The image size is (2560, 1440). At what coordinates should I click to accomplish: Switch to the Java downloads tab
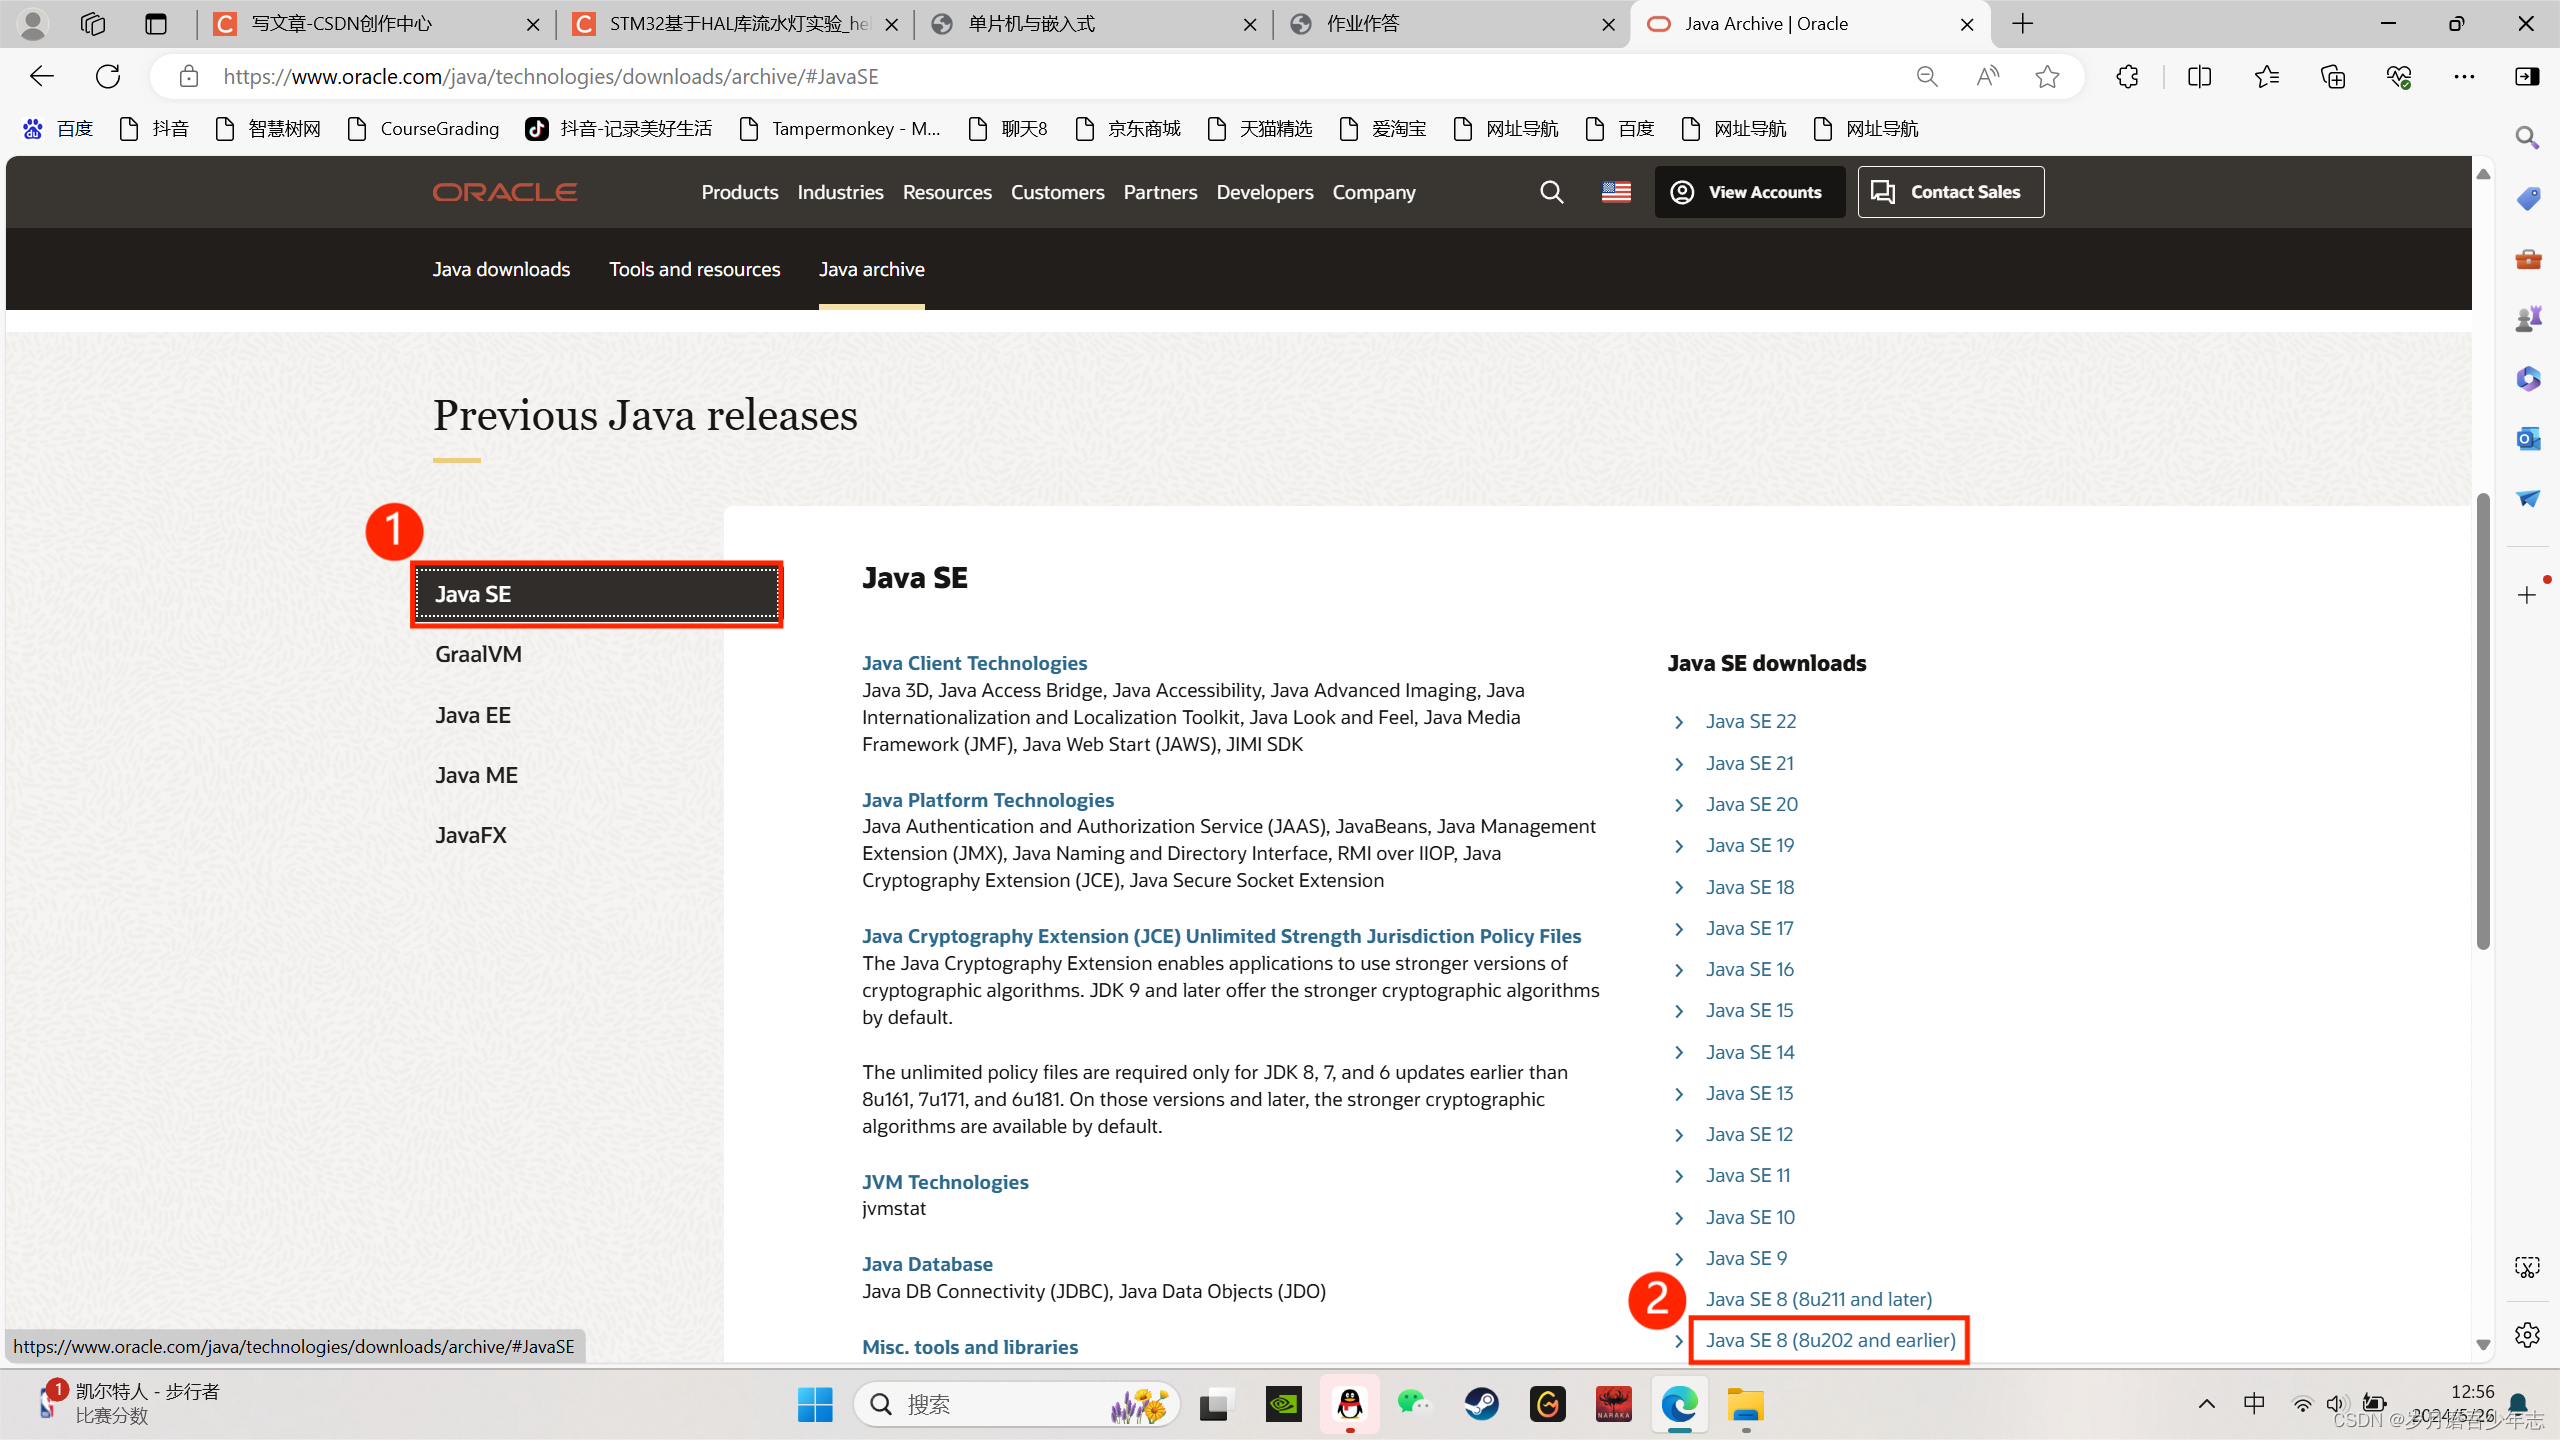tap(501, 269)
